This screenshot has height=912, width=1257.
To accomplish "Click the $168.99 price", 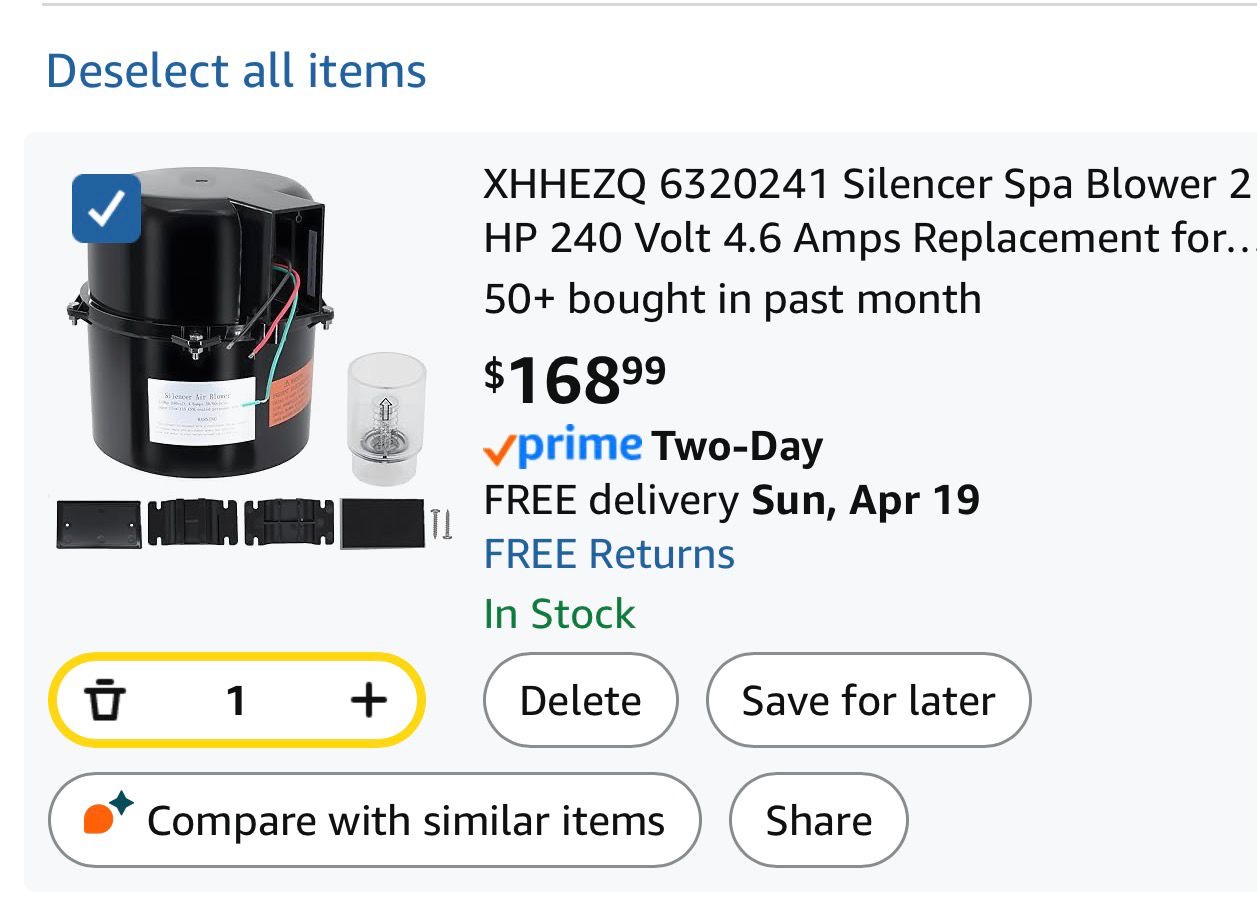I will pyautogui.click(x=574, y=379).
